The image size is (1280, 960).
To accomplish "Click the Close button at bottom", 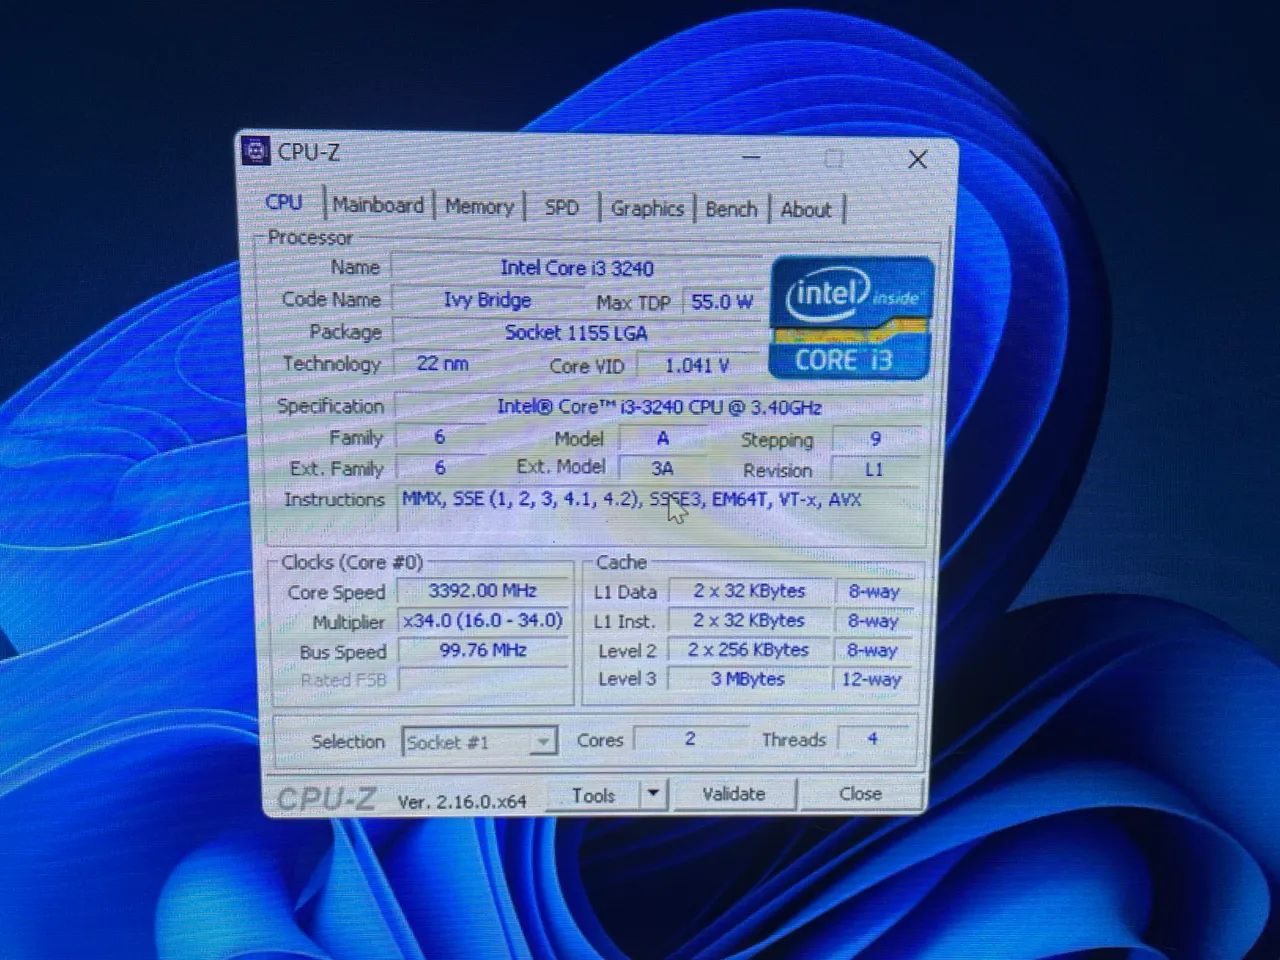I will coord(860,794).
